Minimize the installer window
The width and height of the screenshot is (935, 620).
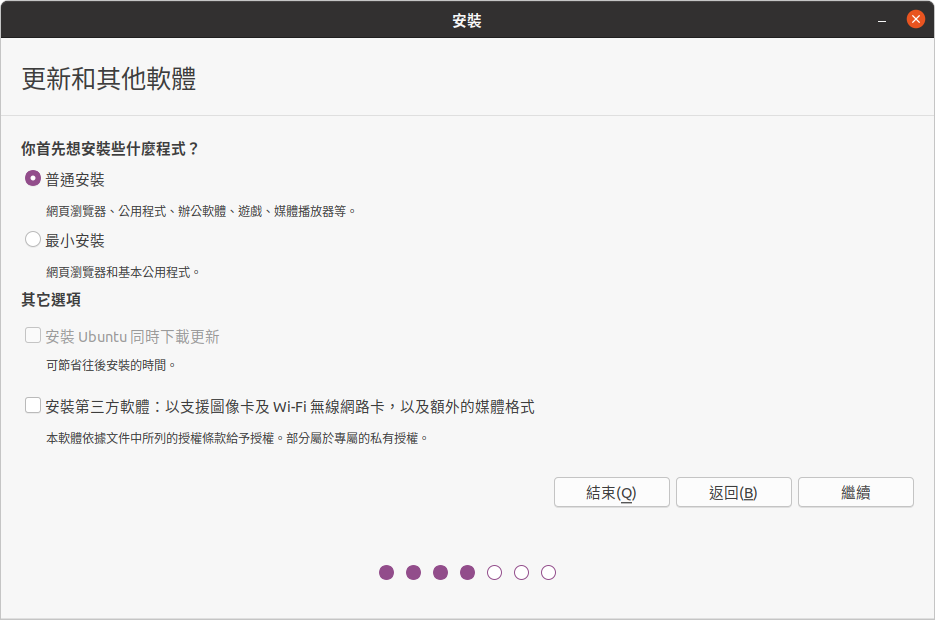882,20
